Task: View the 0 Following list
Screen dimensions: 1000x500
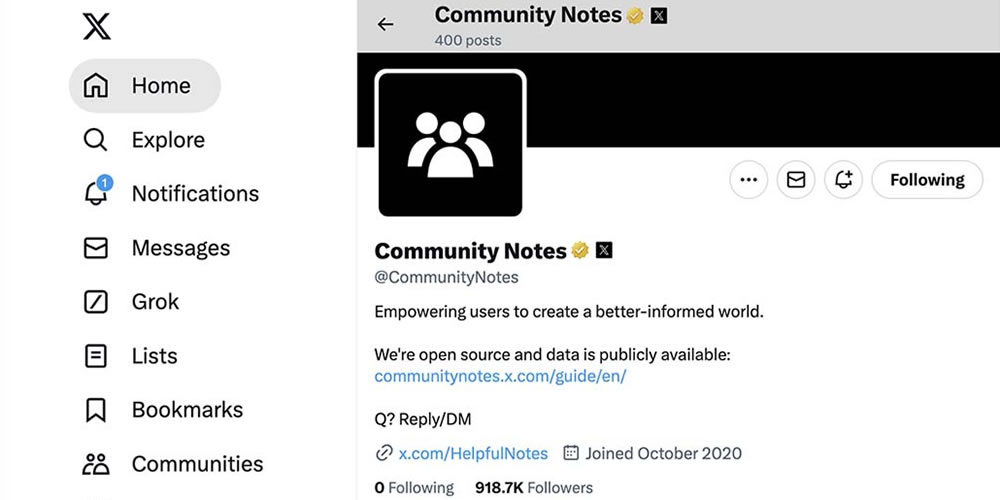Action: [414, 488]
